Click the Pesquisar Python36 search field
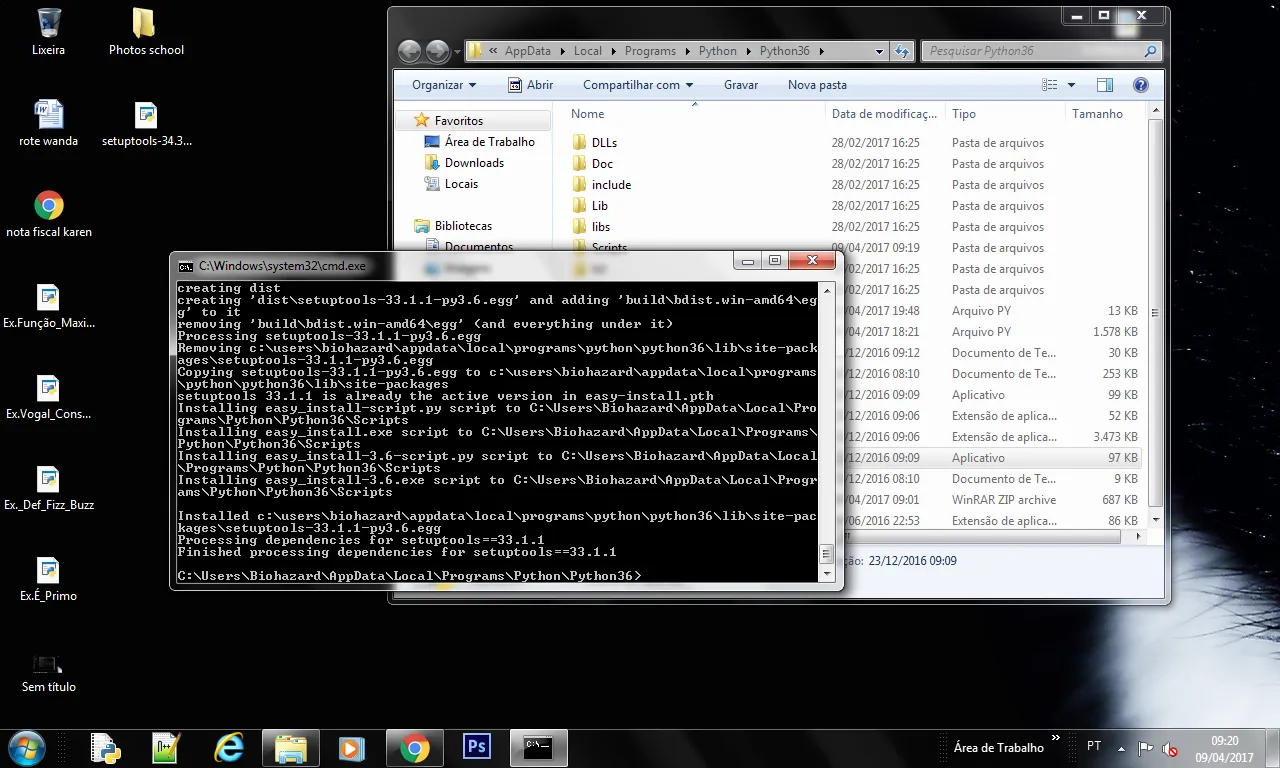1280x768 pixels. (x=1030, y=51)
